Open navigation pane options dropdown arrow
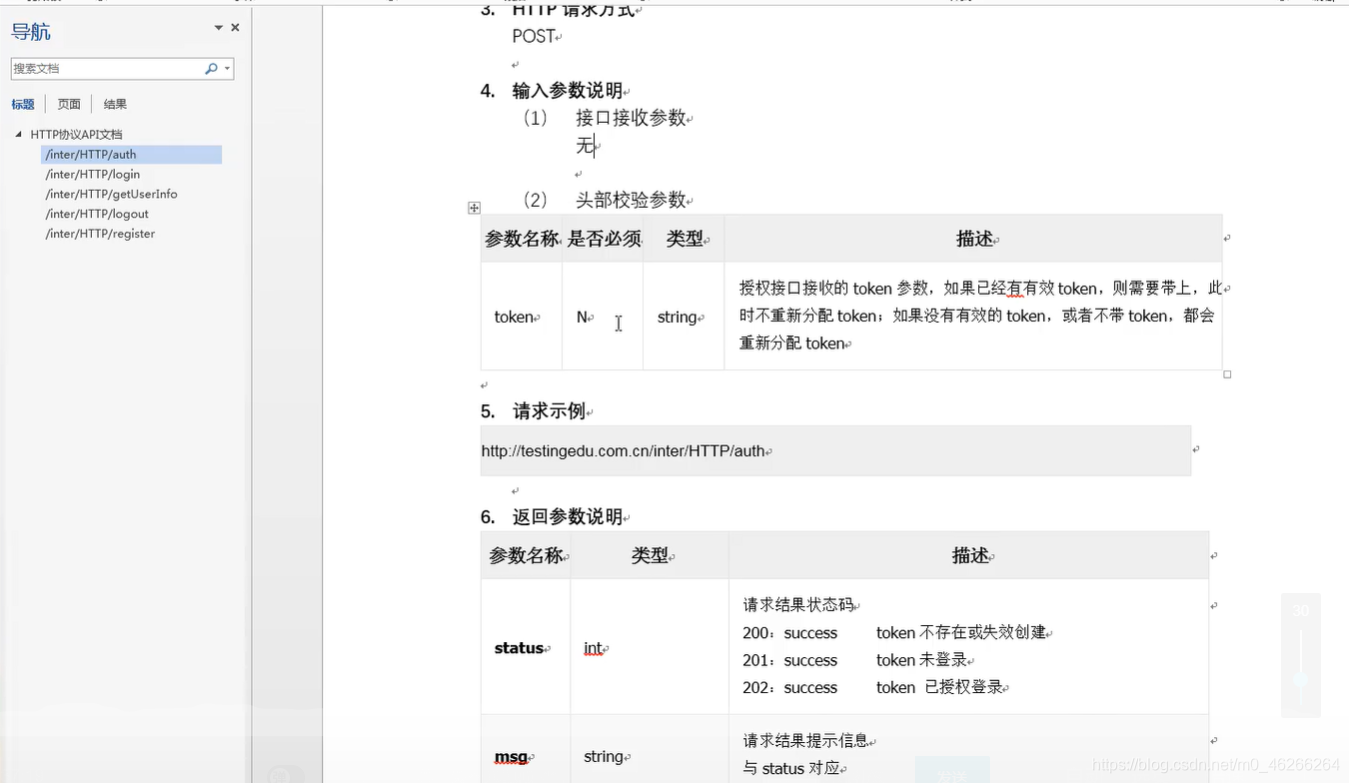The image size is (1349, 783). pos(218,28)
